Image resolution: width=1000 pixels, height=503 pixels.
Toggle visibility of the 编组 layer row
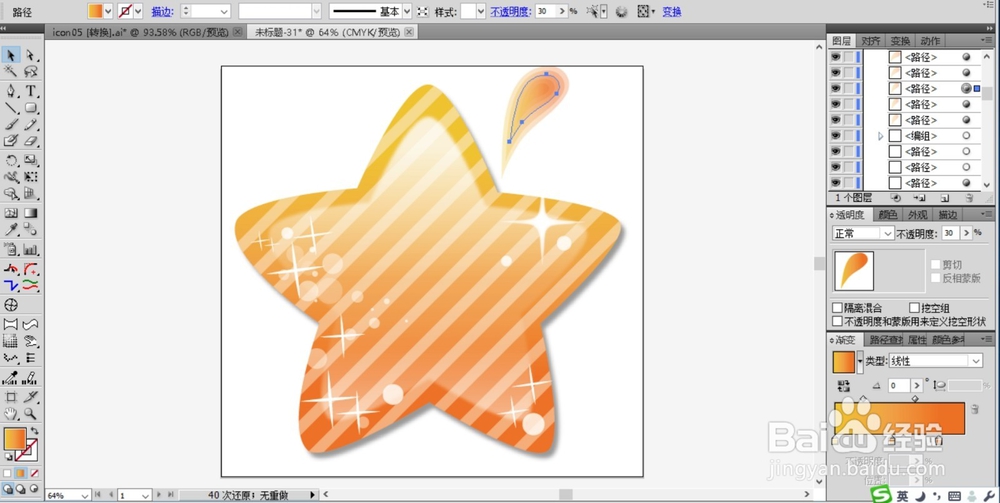coord(835,136)
